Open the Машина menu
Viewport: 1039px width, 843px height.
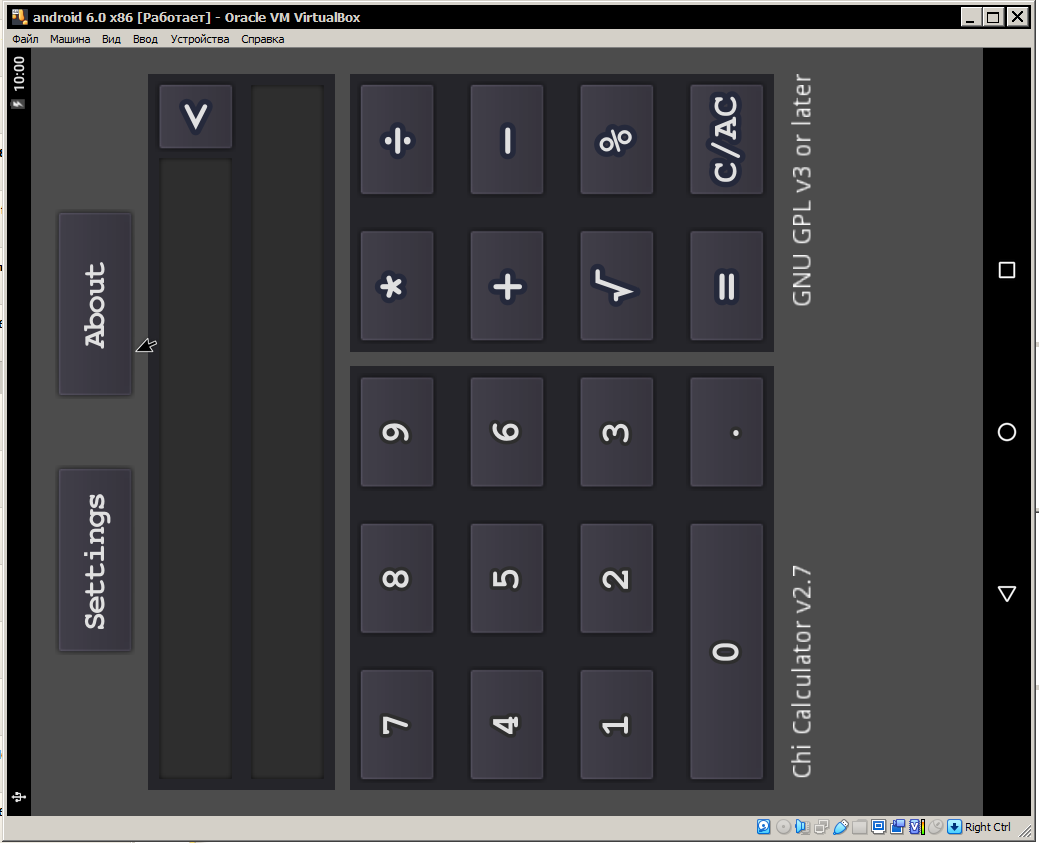pyautogui.click(x=70, y=39)
